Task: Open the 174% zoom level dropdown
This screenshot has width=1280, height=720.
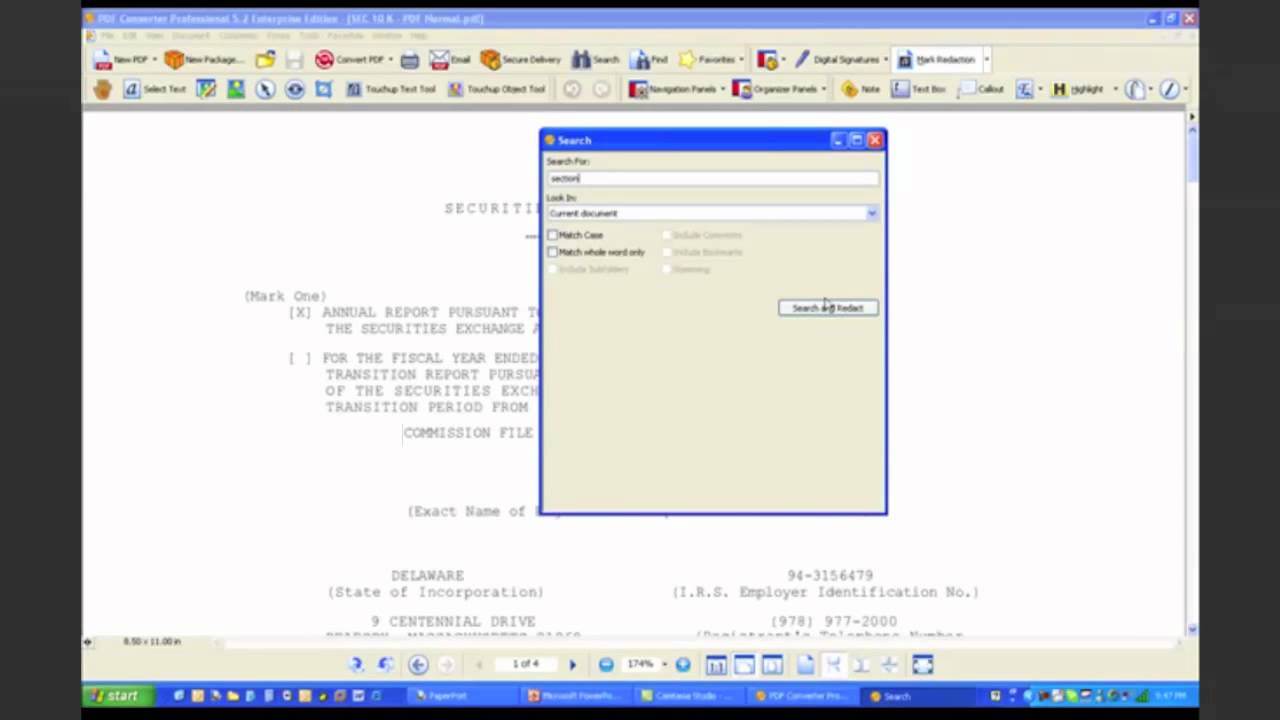Action: click(x=664, y=664)
